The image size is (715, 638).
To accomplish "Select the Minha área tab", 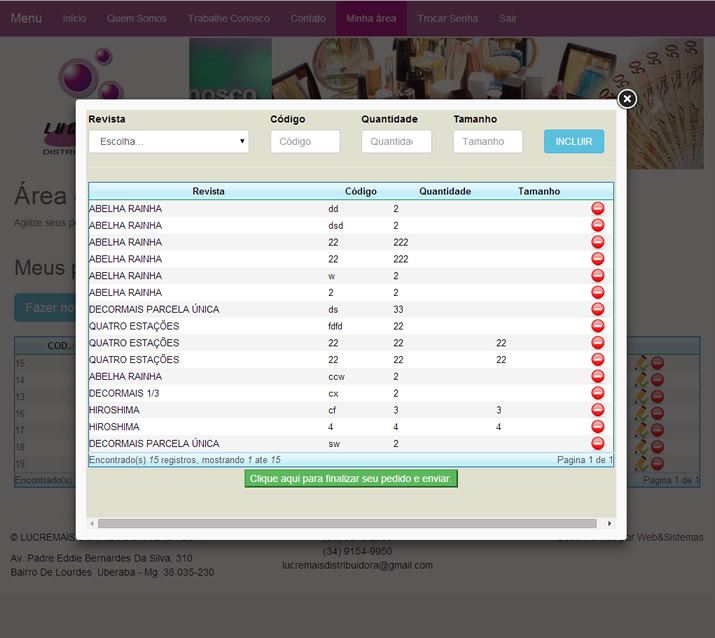I will tap(371, 18).
